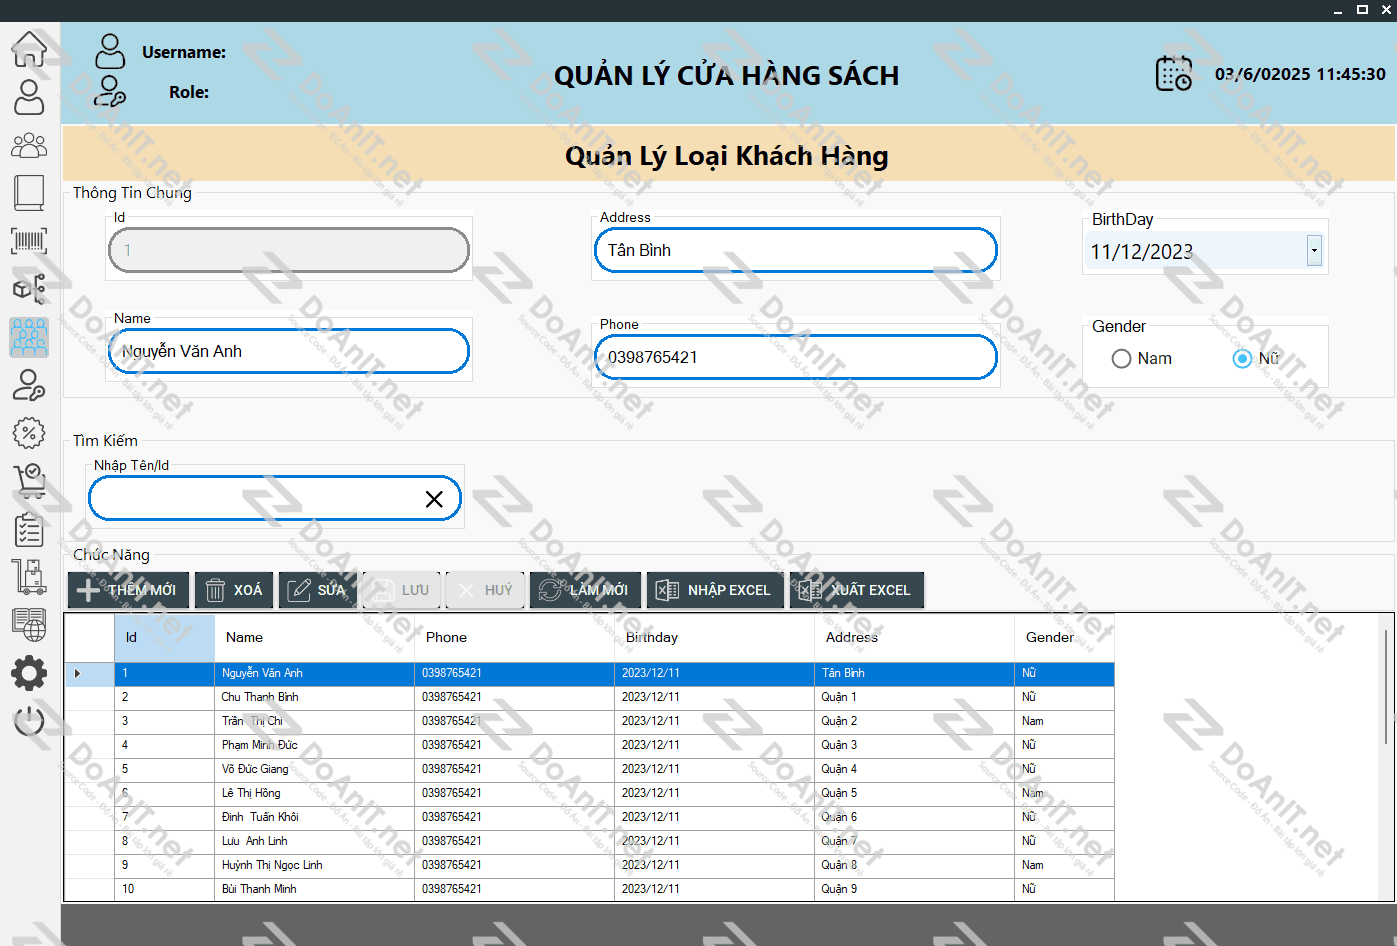Click the NHẬP EXCEL import button
The width and height of the screenshot is (1397, 946).
click(x=715, y=590)
